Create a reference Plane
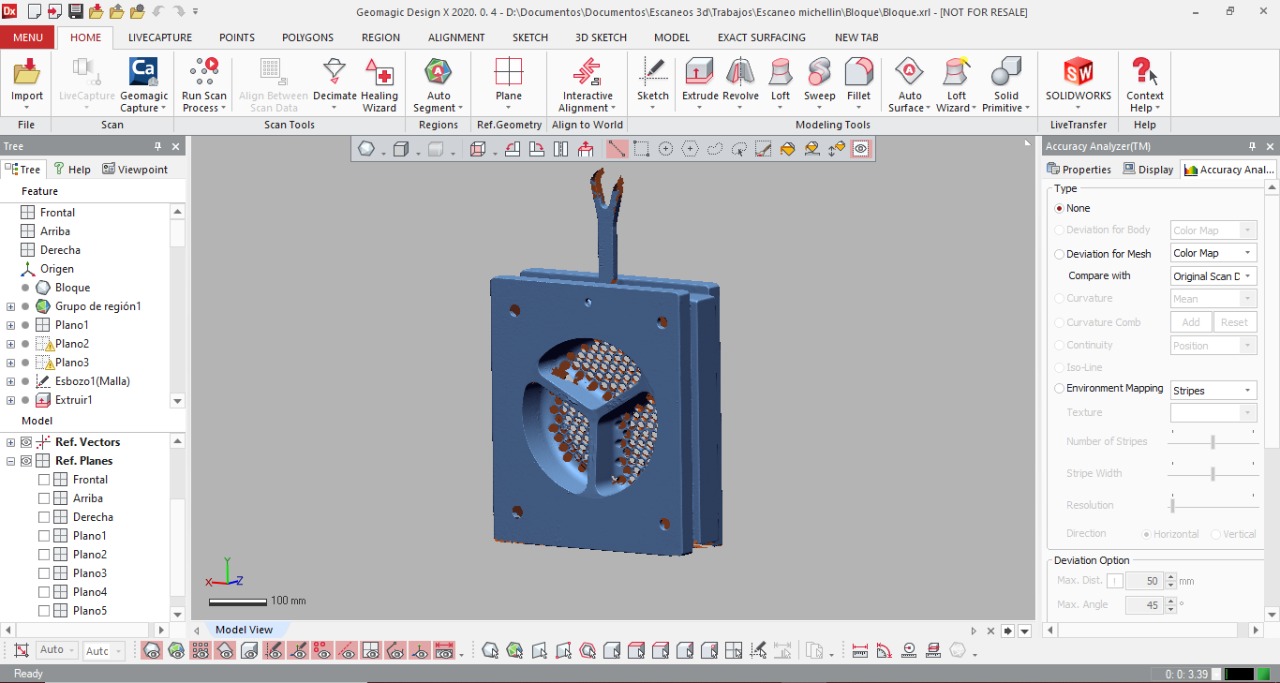1280x683 pixels. click(509, 85)
